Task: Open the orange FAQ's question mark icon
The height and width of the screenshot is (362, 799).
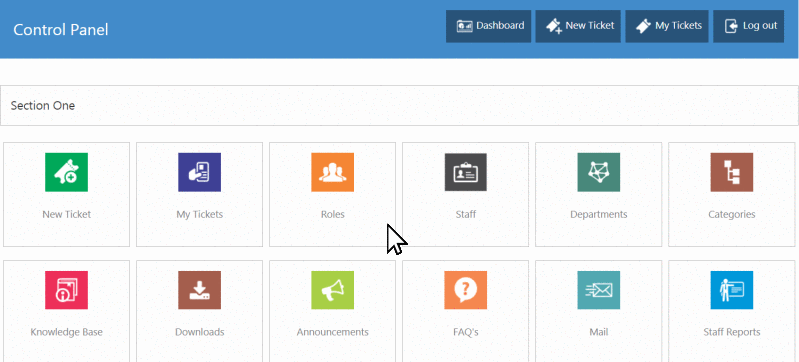Action: pos(465,290)
